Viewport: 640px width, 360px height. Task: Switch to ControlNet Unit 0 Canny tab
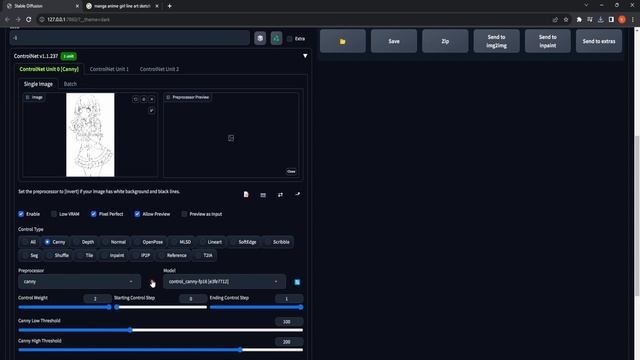pyautogui.click(x=49, y=69)
